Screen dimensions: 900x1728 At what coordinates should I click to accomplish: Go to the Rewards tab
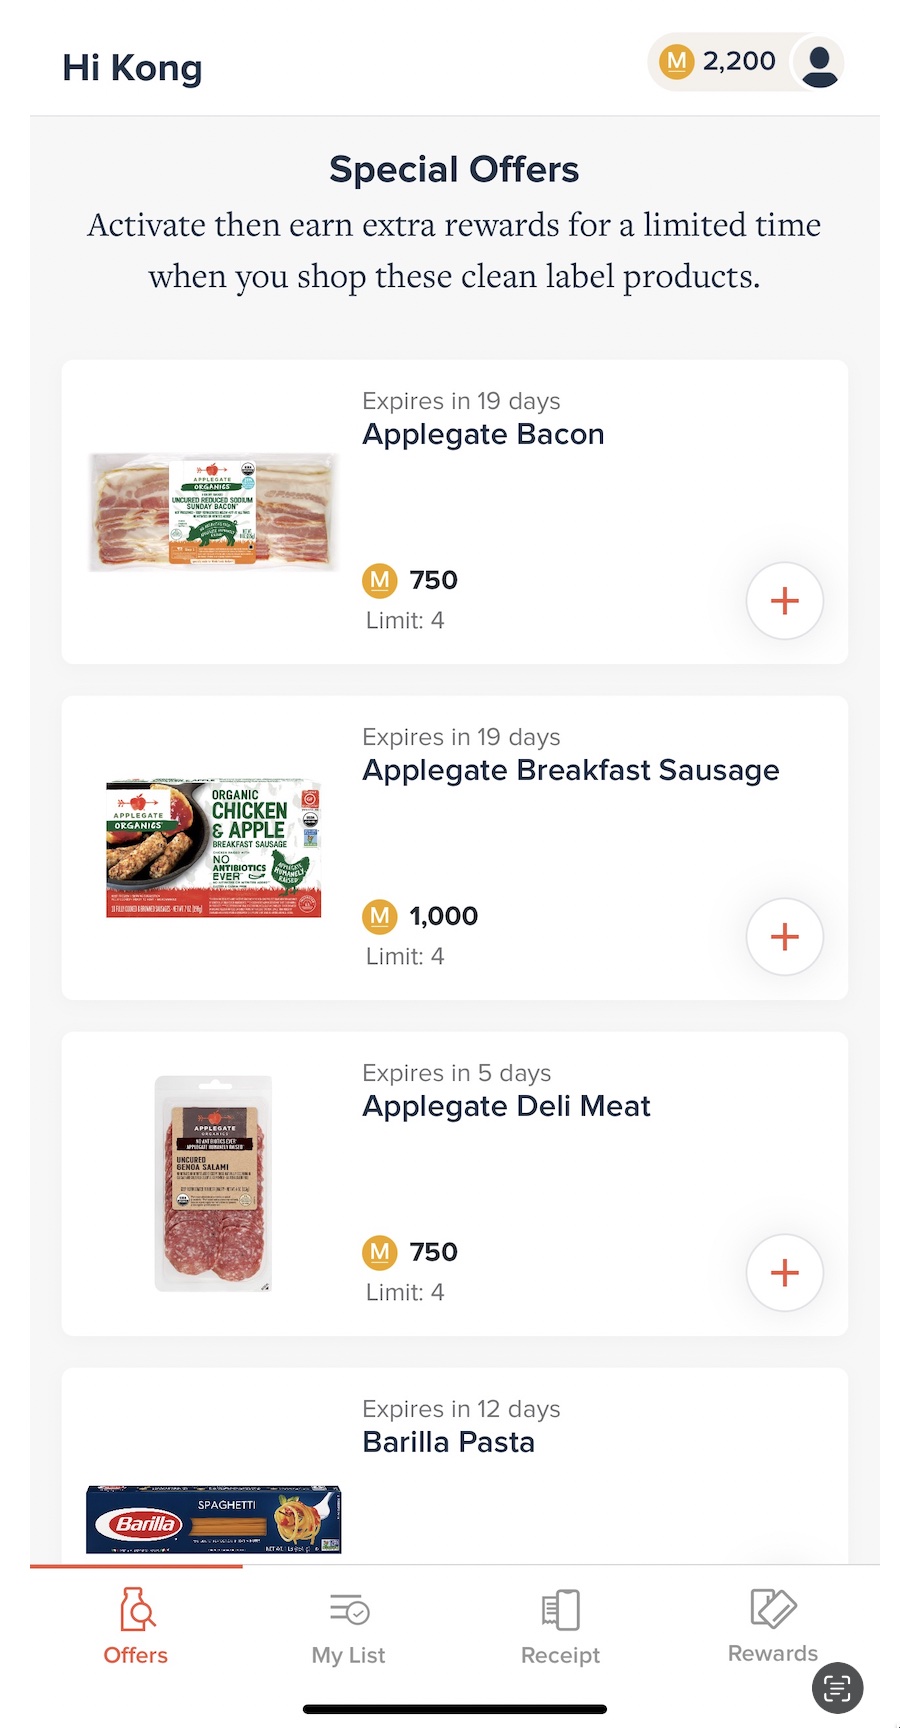(x=772, y=1624)
